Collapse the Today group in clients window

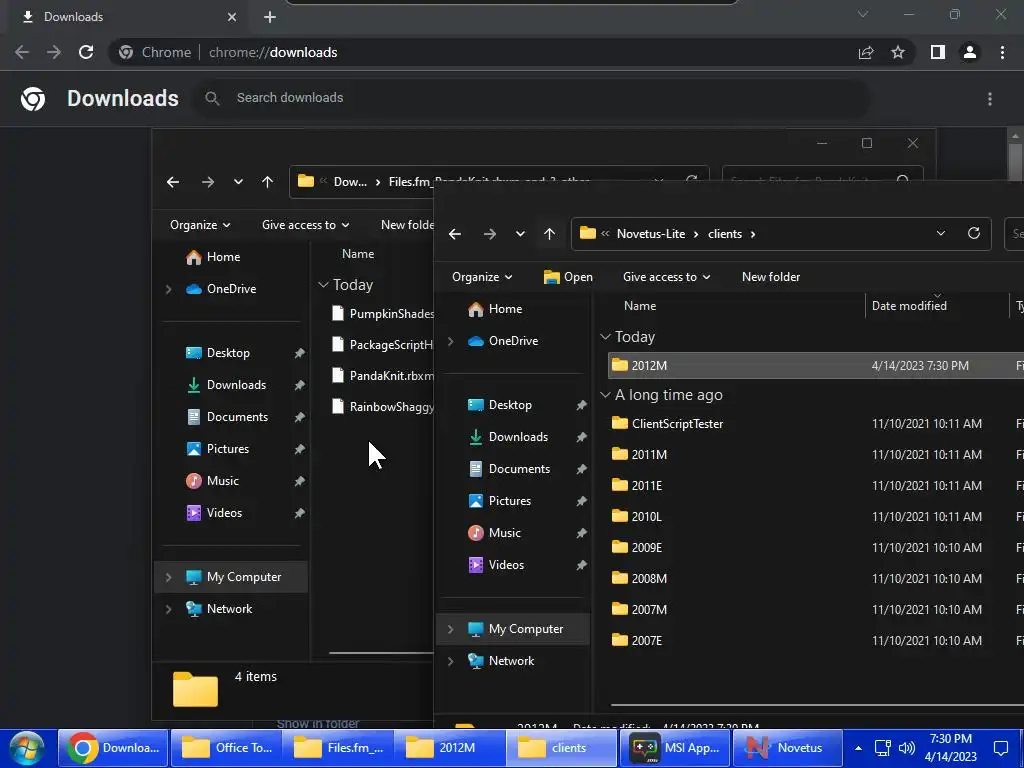point(605,337)
